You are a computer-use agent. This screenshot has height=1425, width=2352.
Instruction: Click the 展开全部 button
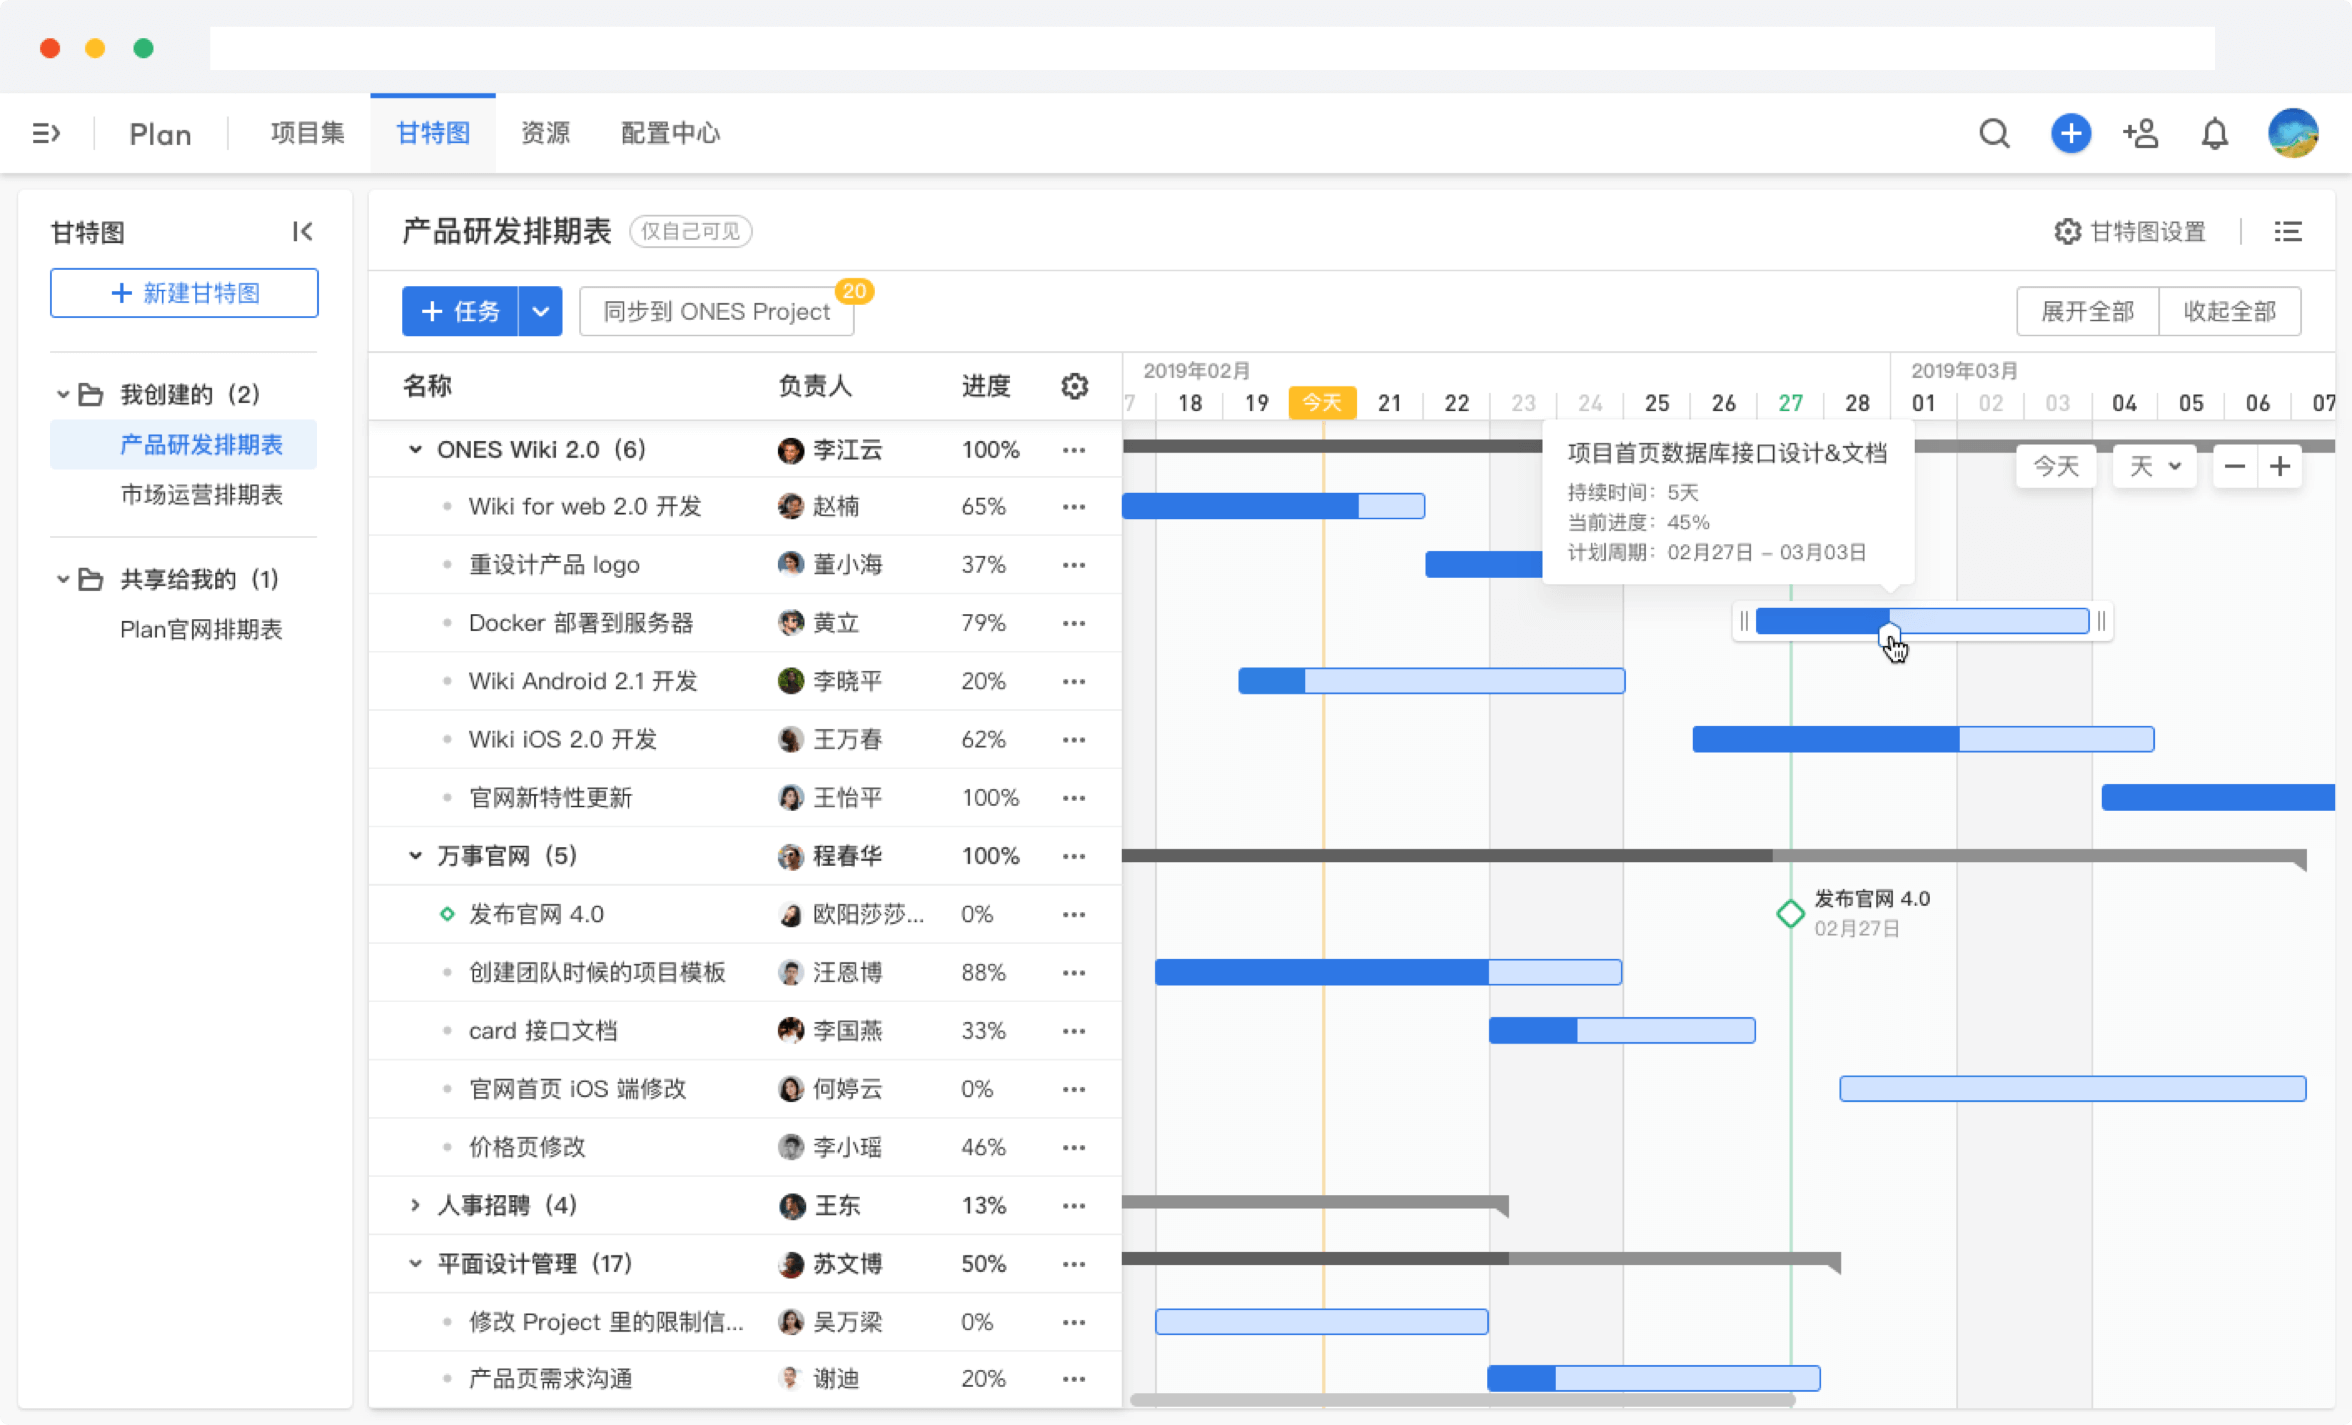point(2087,312)
